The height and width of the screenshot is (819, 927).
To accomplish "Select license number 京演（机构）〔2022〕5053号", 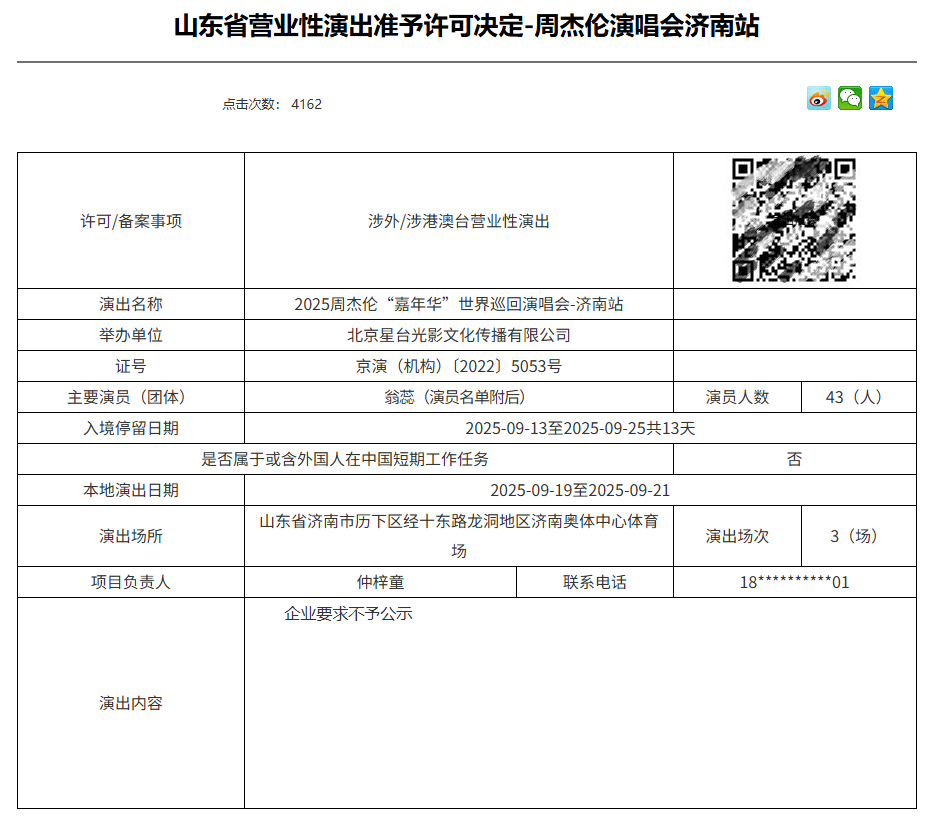I will (x=459, y=366).
